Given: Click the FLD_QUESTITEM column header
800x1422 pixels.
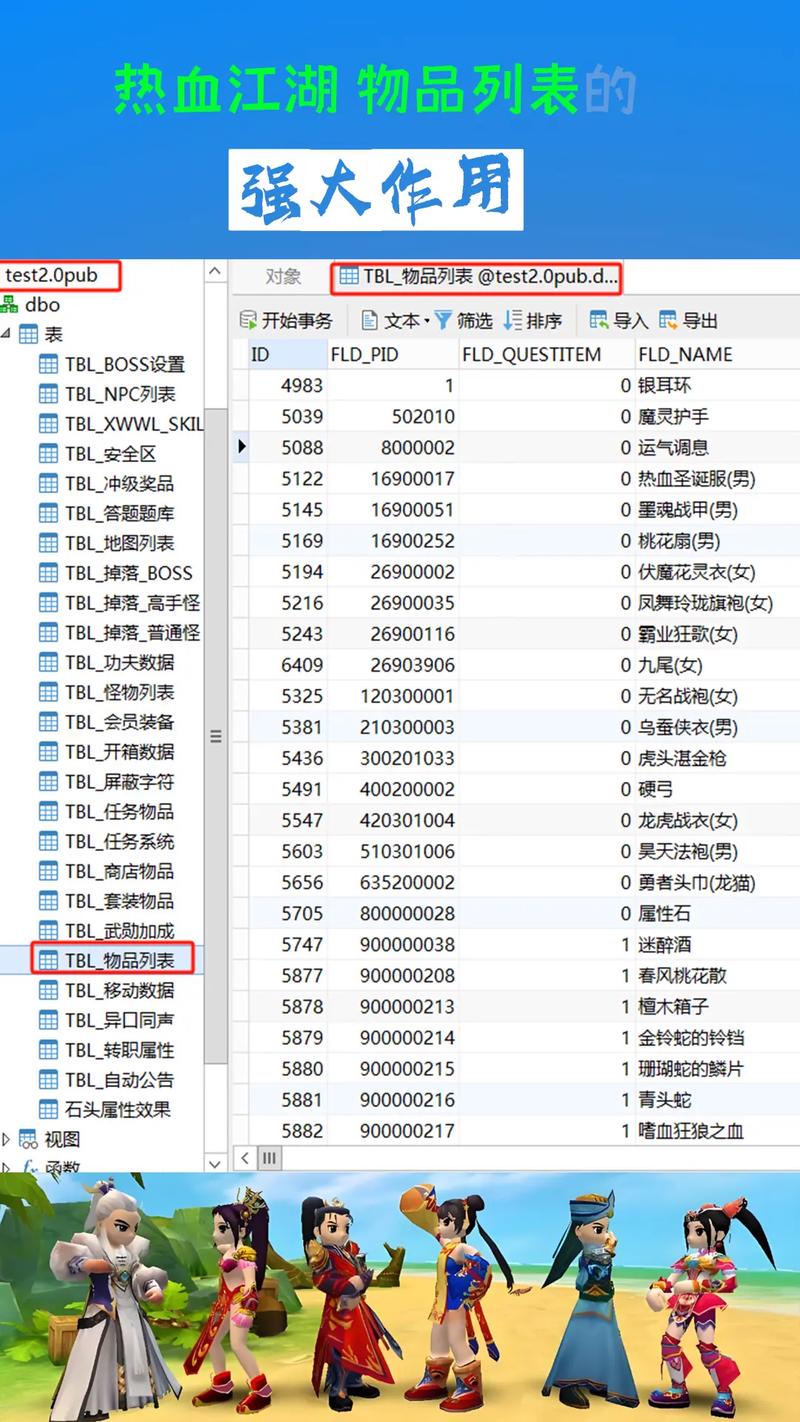Looking at the screenshot, I should point(547,354).
